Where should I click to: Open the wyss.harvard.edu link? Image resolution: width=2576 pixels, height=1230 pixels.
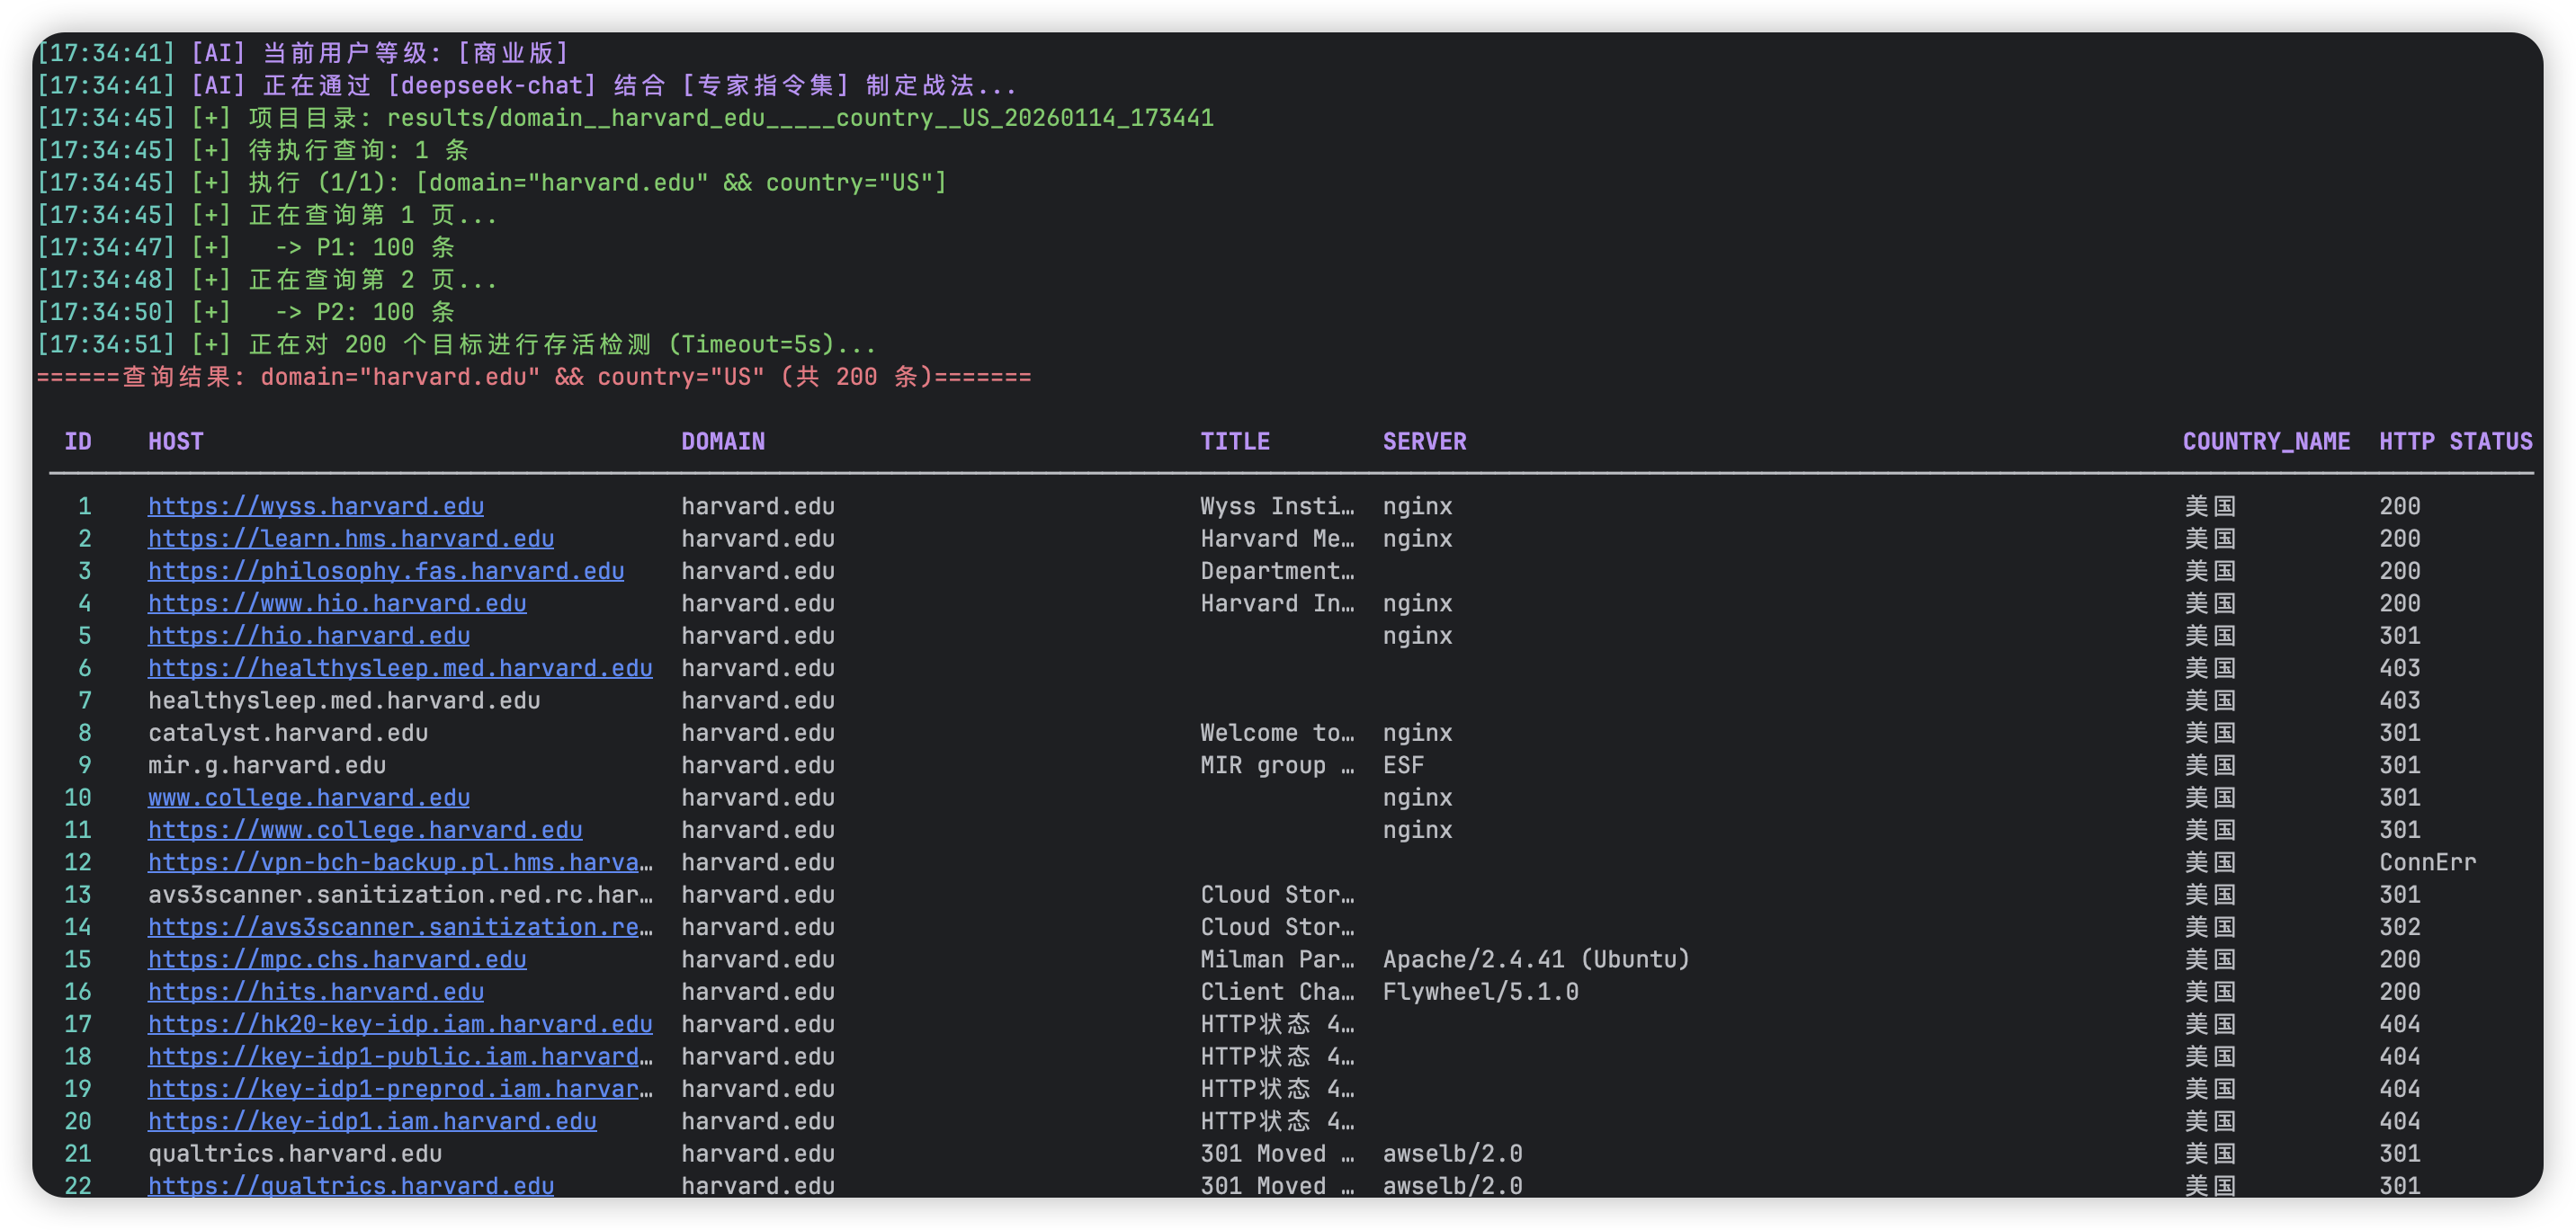pyautogui.click(x=315, y=506)
